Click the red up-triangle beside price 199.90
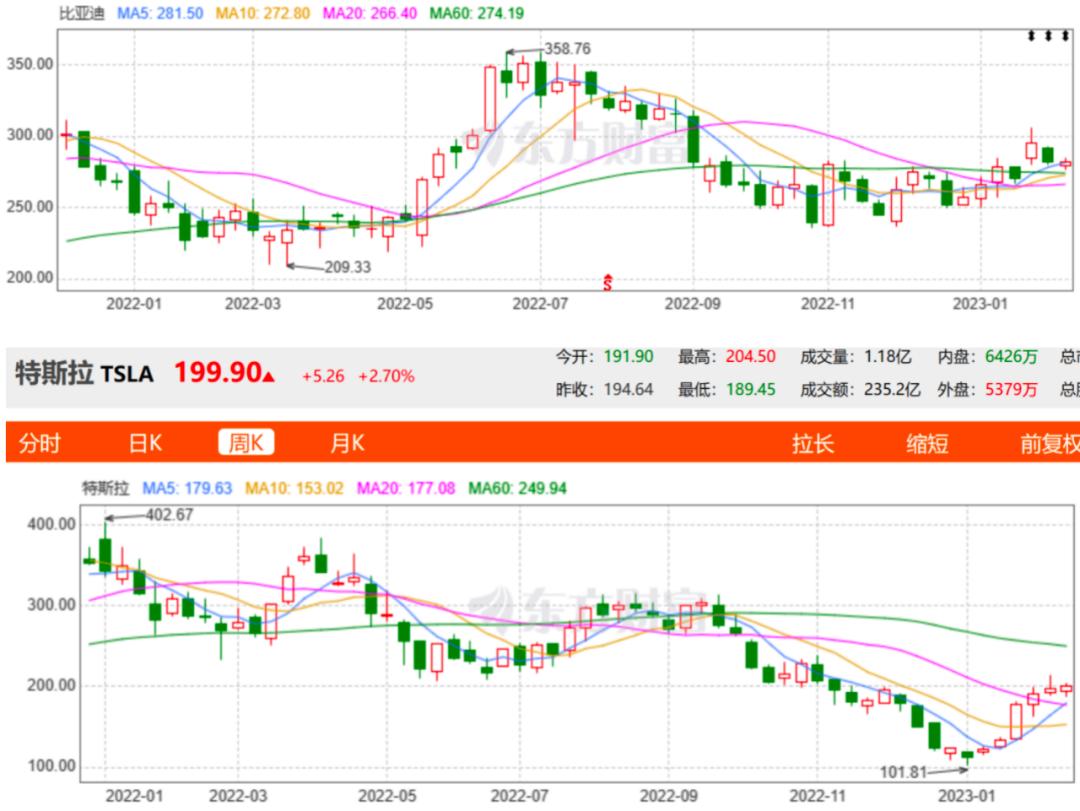This screenshot has height=811, width=1080. [269, 376]
